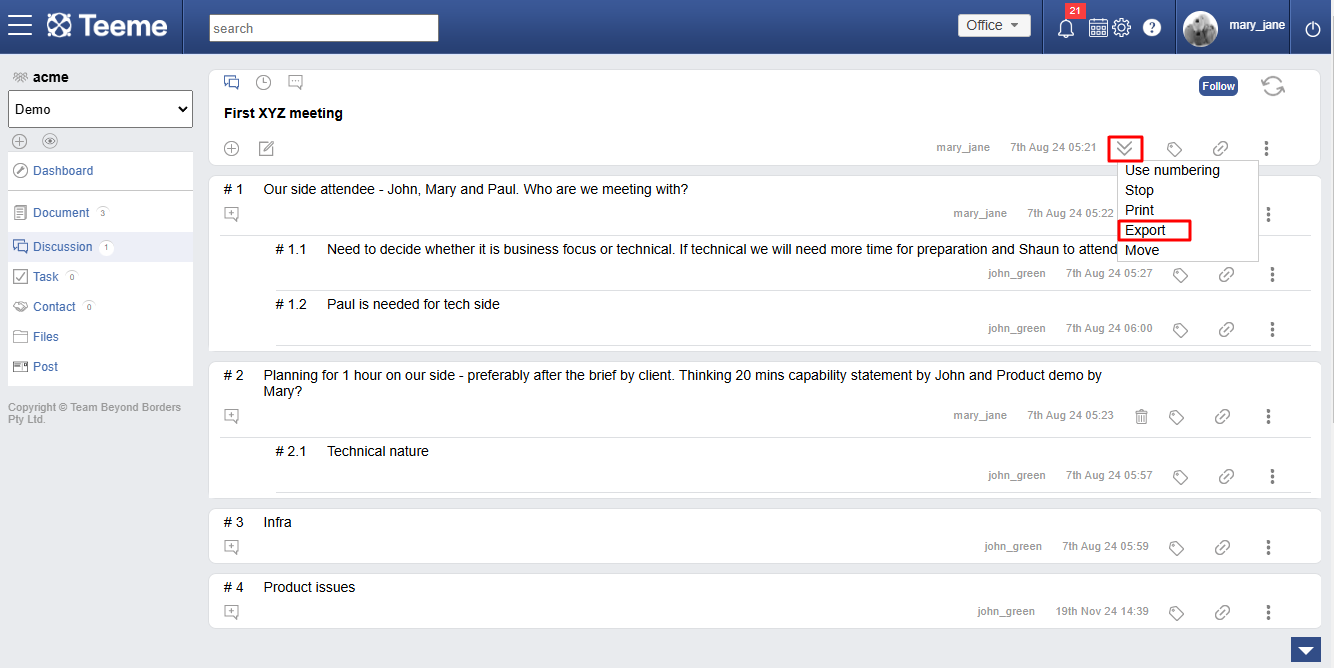Image resolution: width=1334 pixels, height=668 pixels.
Task: Open the calendar icon in header
Action: coord(1098,28)
